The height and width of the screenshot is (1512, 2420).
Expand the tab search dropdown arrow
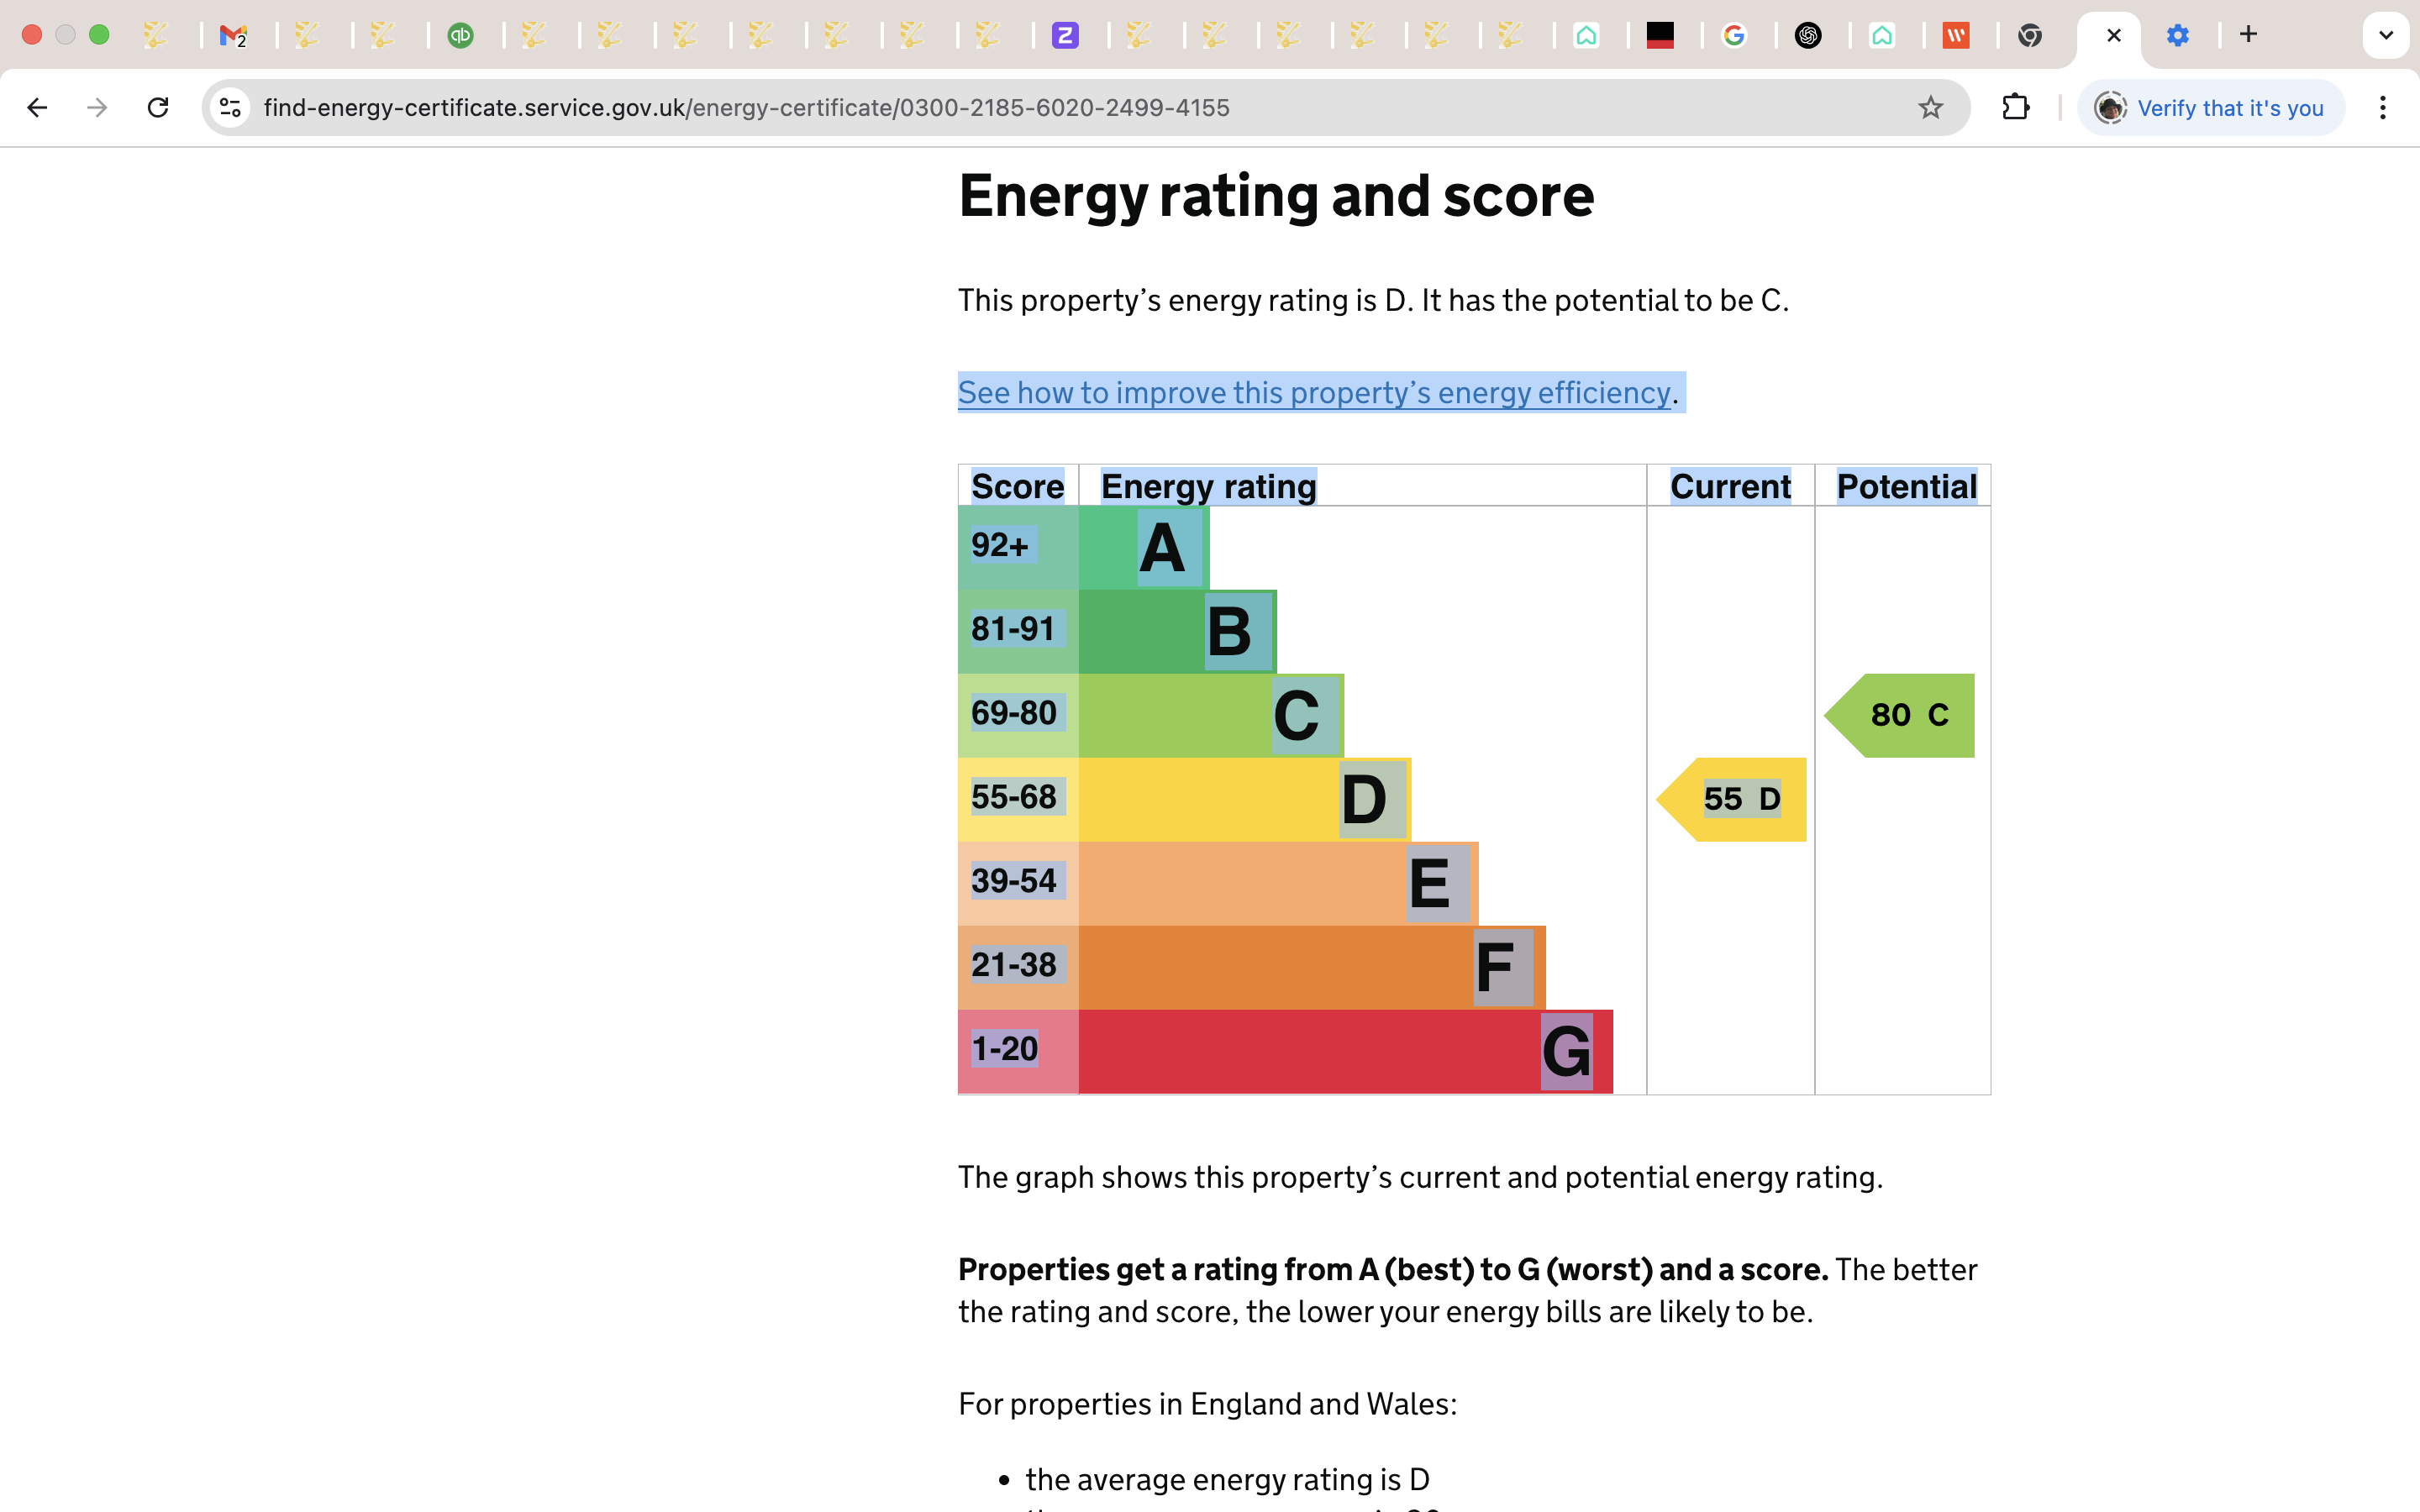[x=2385, y=36]
